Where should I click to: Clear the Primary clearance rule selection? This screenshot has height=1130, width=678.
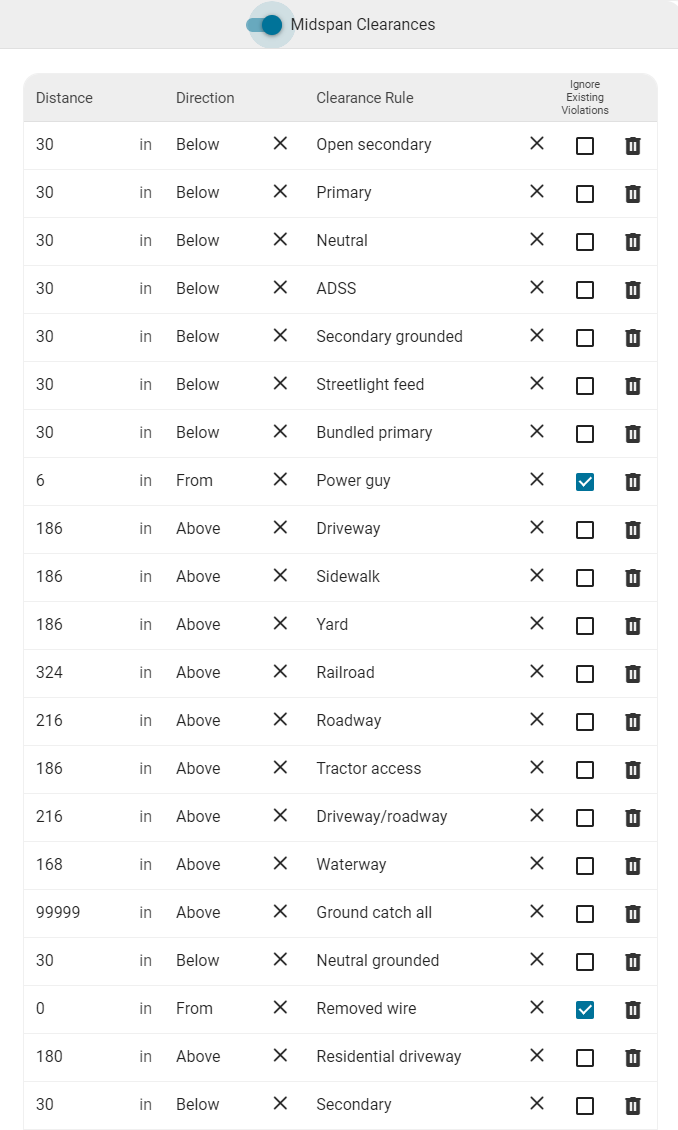tap(537, 192)
